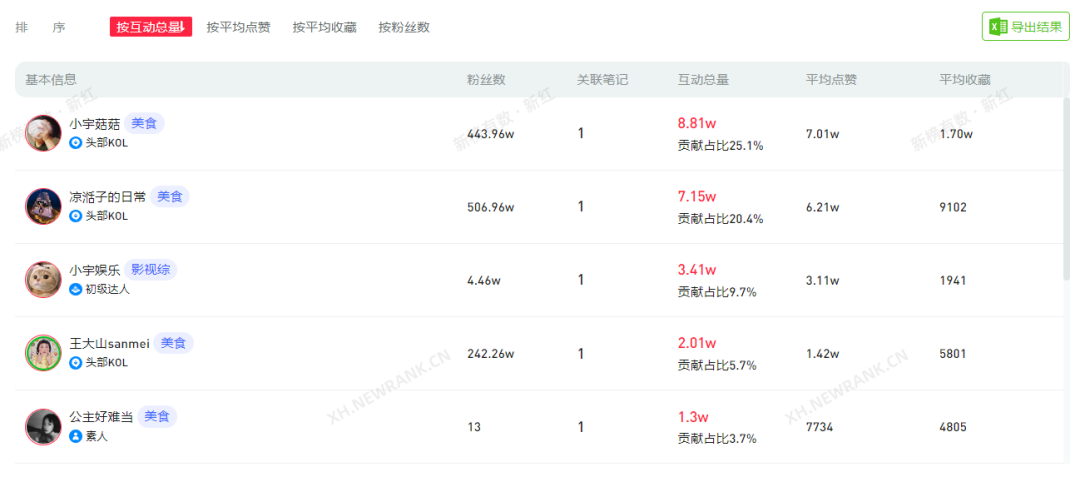Sort by 按互动总量
Image resolution: width=1080 pixels, height=477 pixels.
151,27
